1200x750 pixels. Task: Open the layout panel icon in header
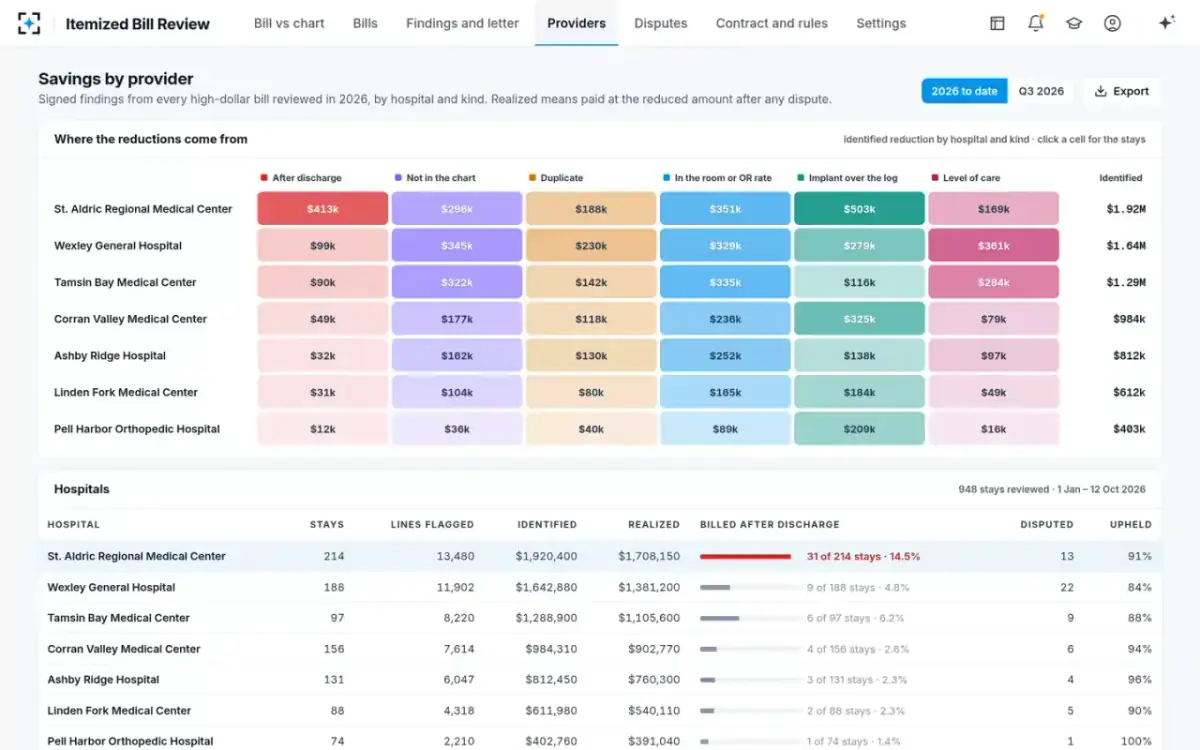(997, 23)
